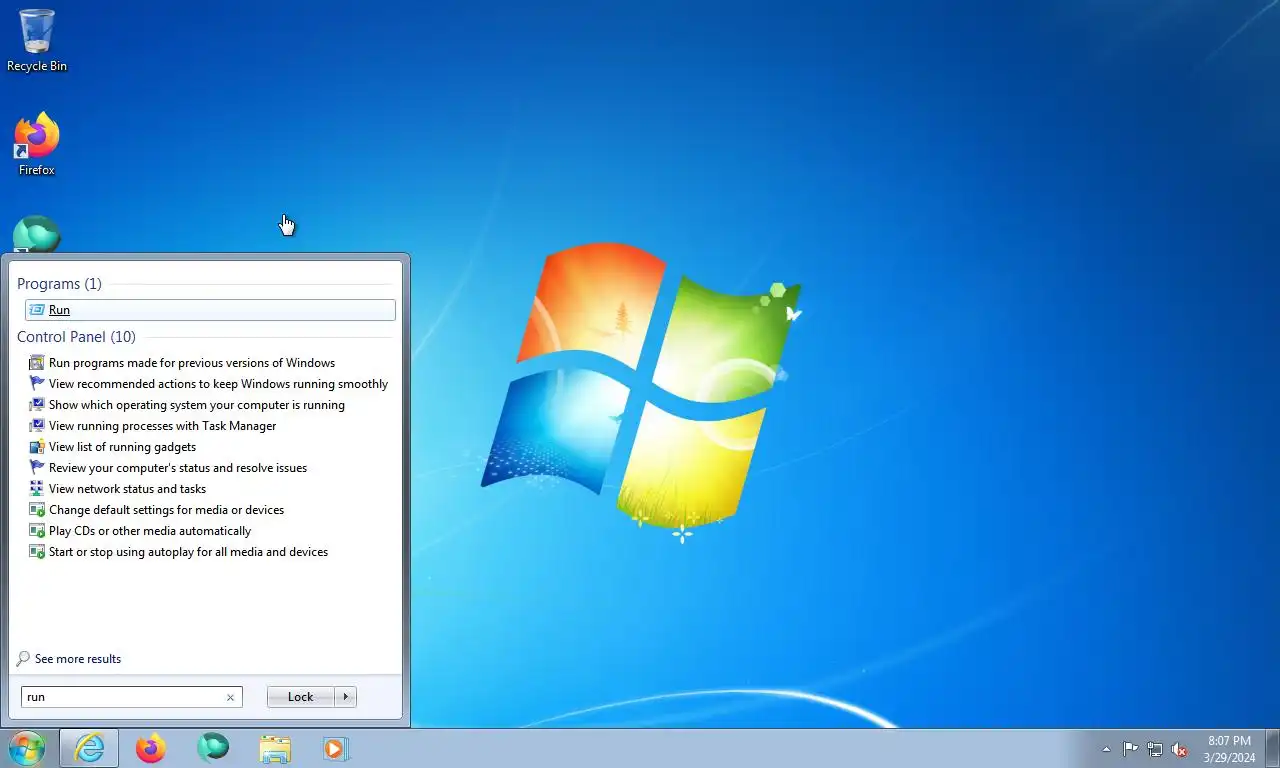Click icon beside Change default settings for media
This screenshot has height=768, width=1280.
click(37, 510)
